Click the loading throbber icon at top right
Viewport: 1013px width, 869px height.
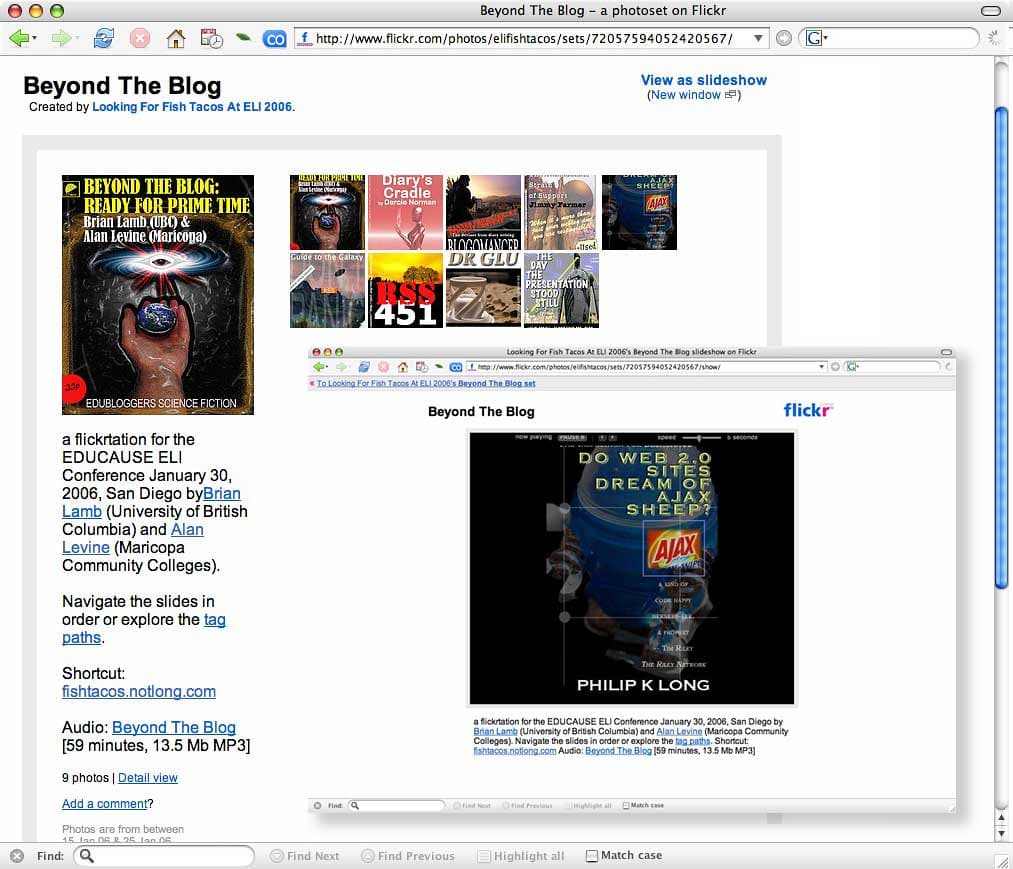pyautogui.click(x=994, y=38)
